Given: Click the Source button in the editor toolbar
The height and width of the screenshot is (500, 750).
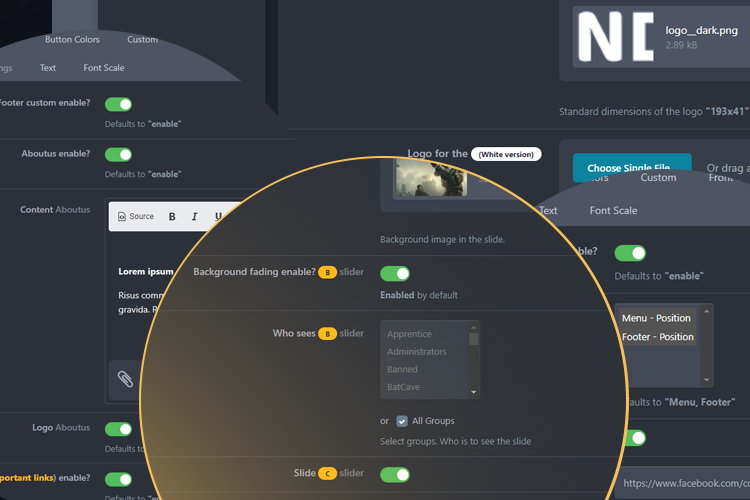Looking at the screenshot, I should click(x=136, y=216).
